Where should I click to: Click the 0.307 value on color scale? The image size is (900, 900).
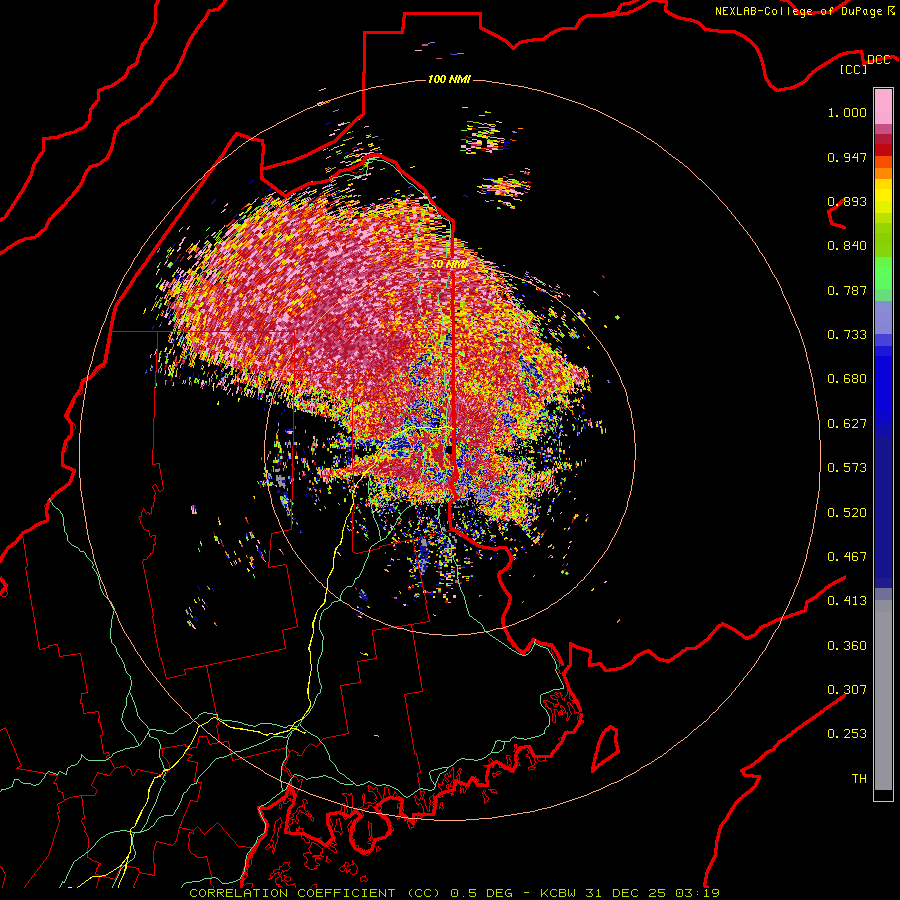pos(847,690)
